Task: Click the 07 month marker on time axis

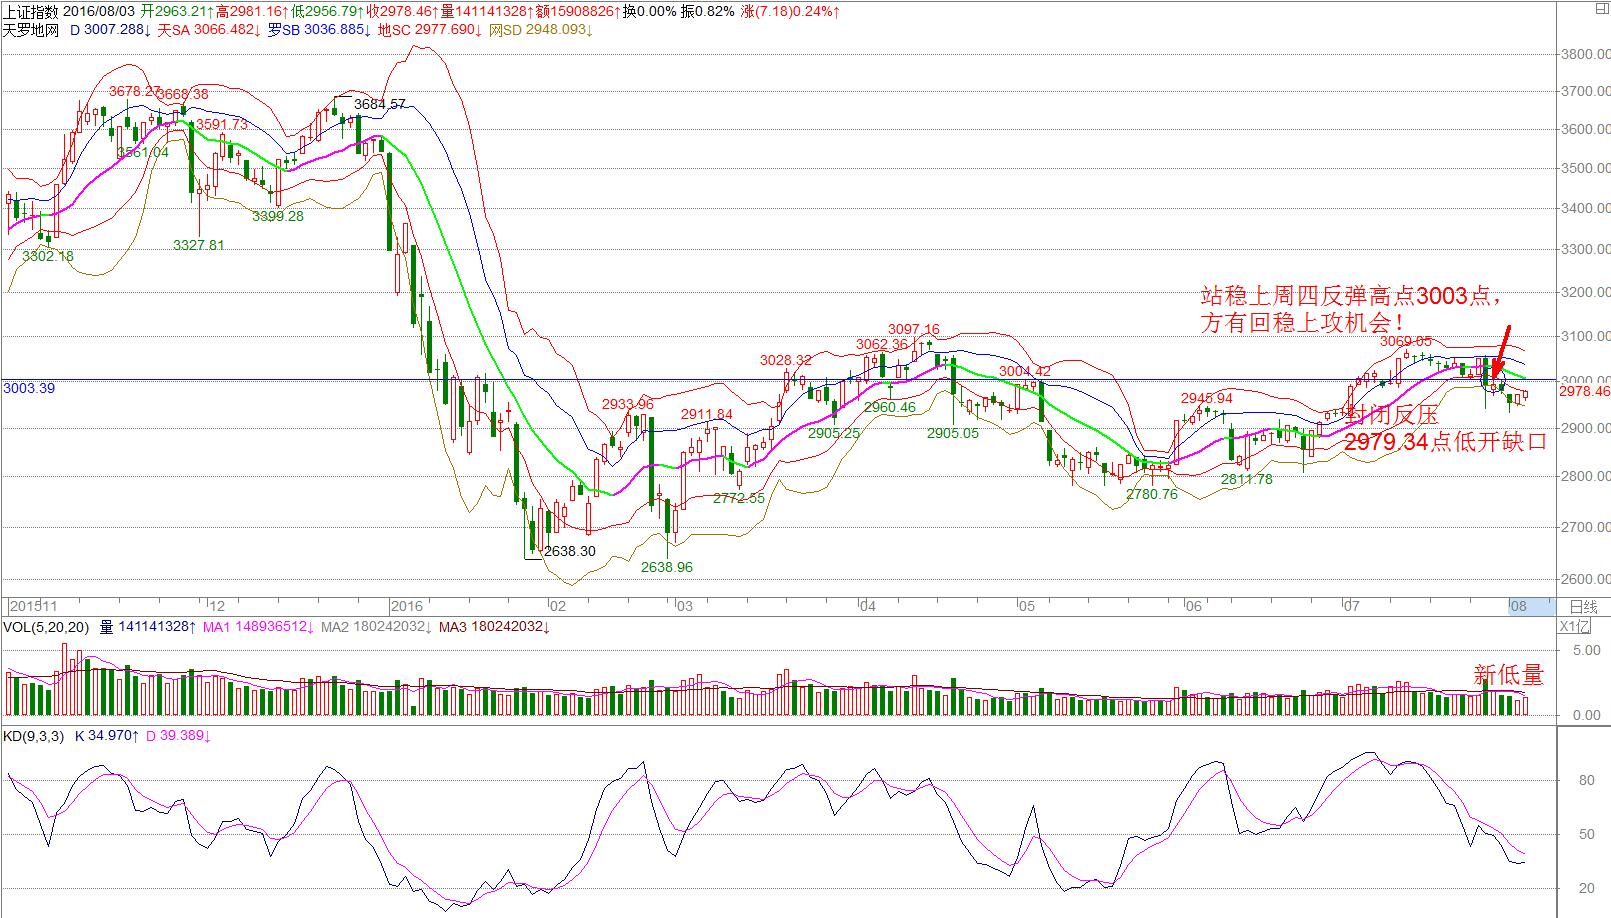Action: coord(1351,606)
